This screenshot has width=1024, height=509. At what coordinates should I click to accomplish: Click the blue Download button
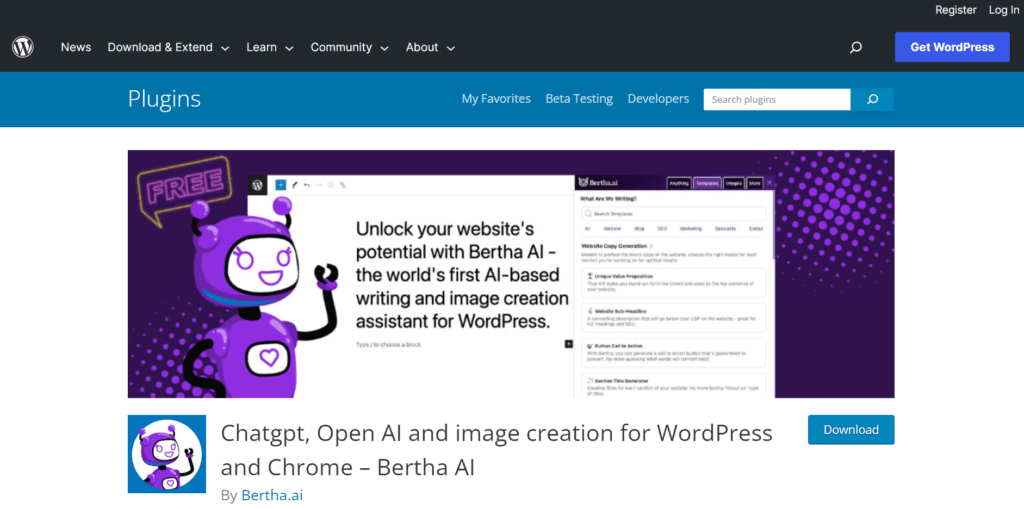point(851,429)
